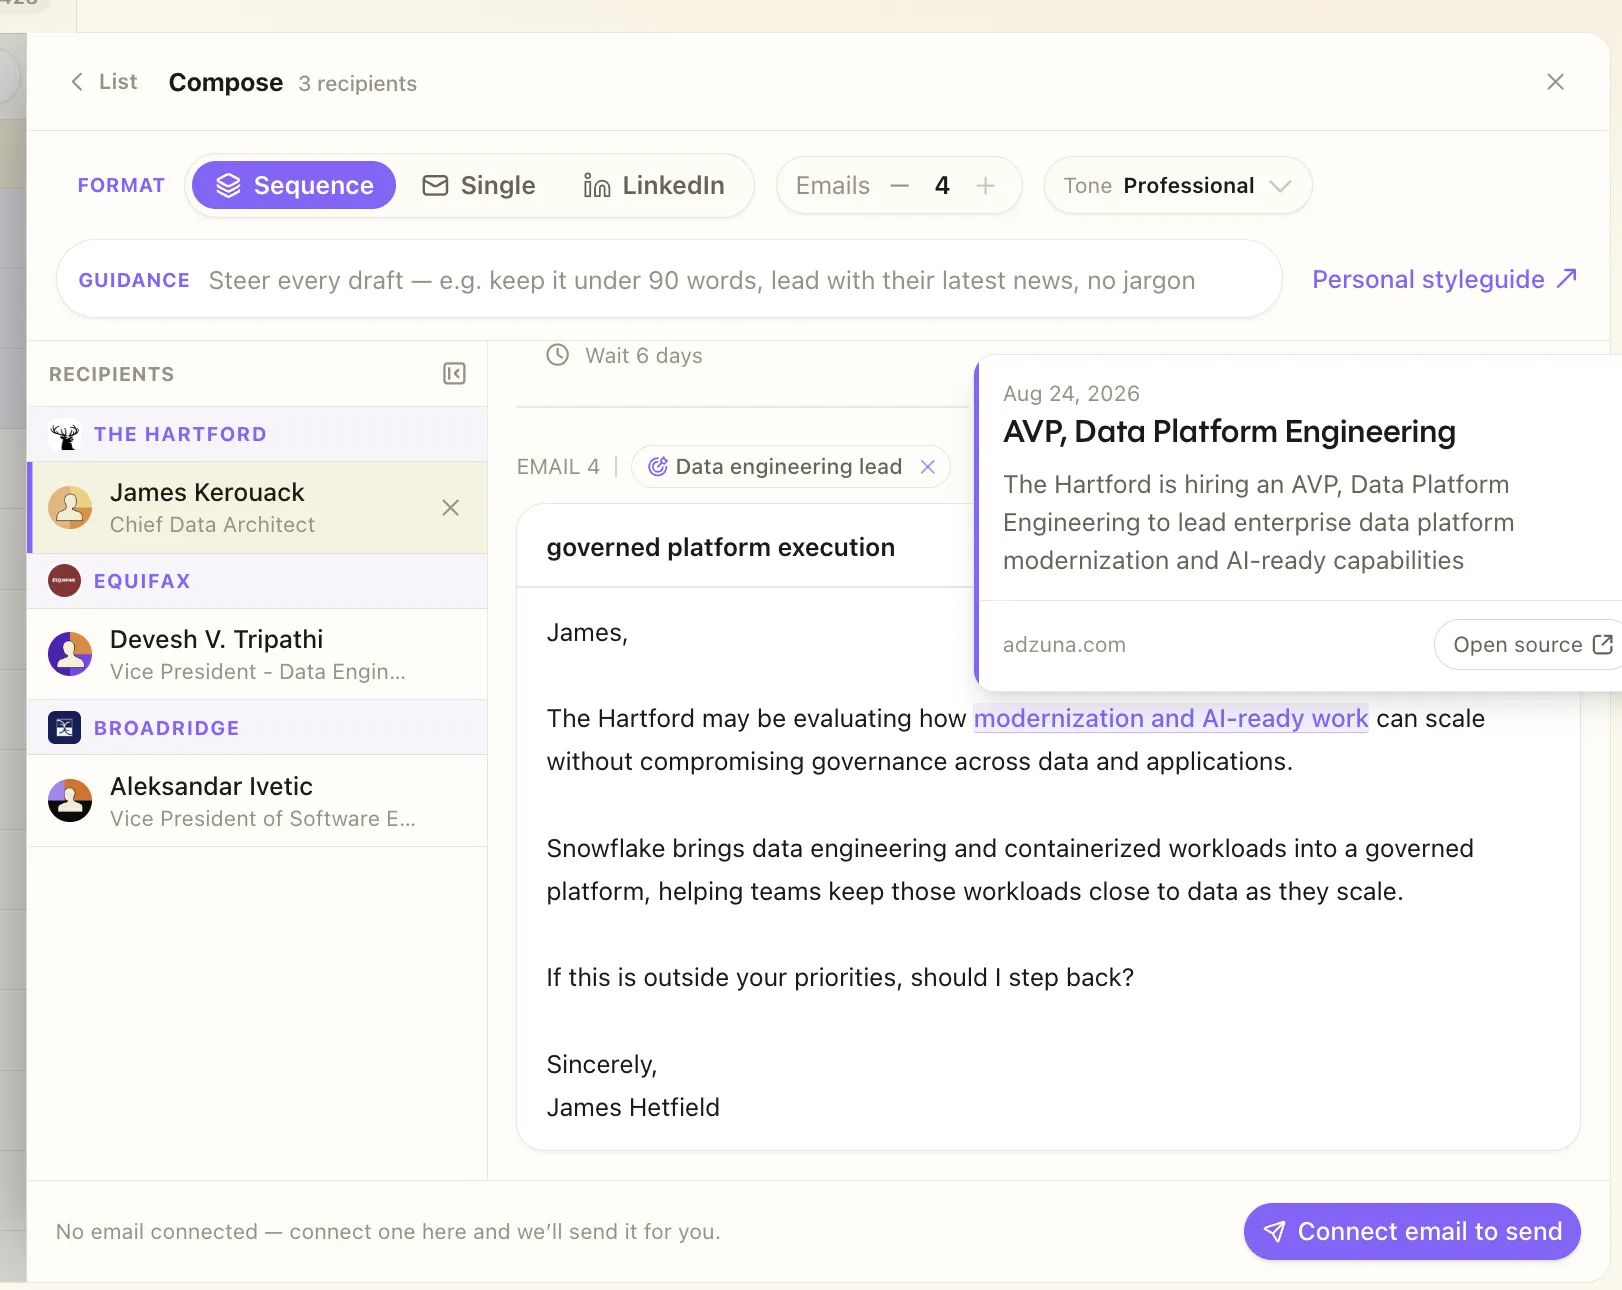The height and width of the screenshot is (1290, 1622).
Task: Click sentence If this is outside your priorities
Action: pos(840,977)
